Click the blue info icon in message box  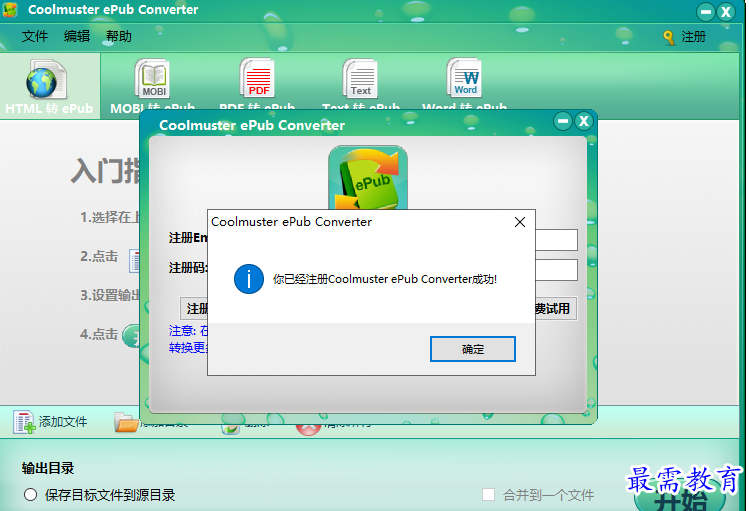[x=248, y=279]
